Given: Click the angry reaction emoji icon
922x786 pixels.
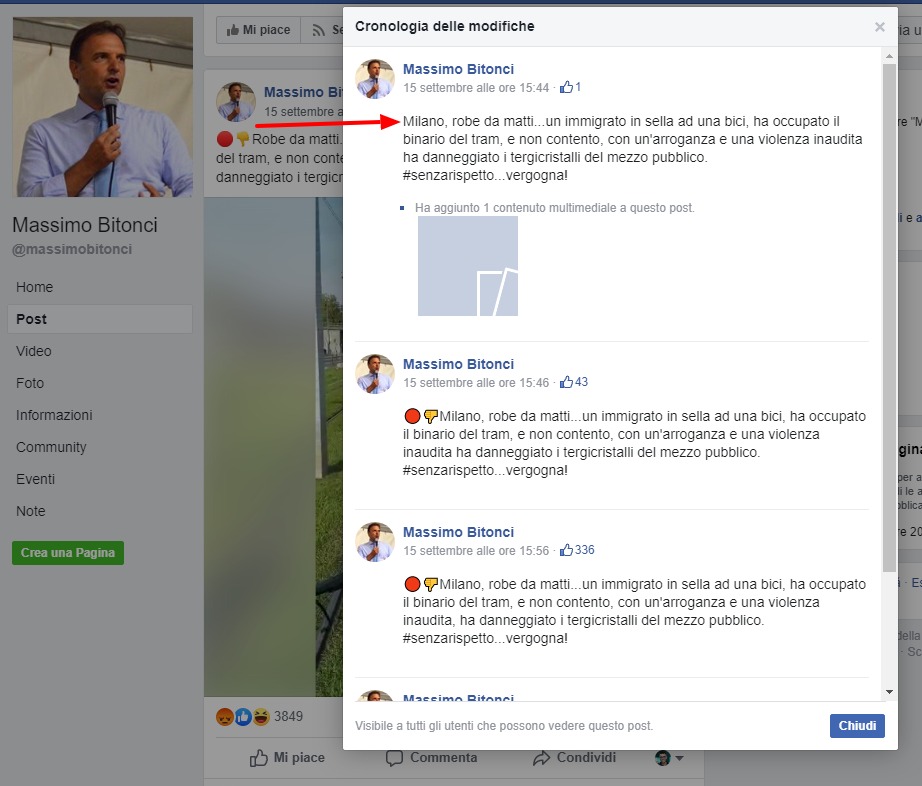Looking at the screenshot, I should [x=225, y=717].
